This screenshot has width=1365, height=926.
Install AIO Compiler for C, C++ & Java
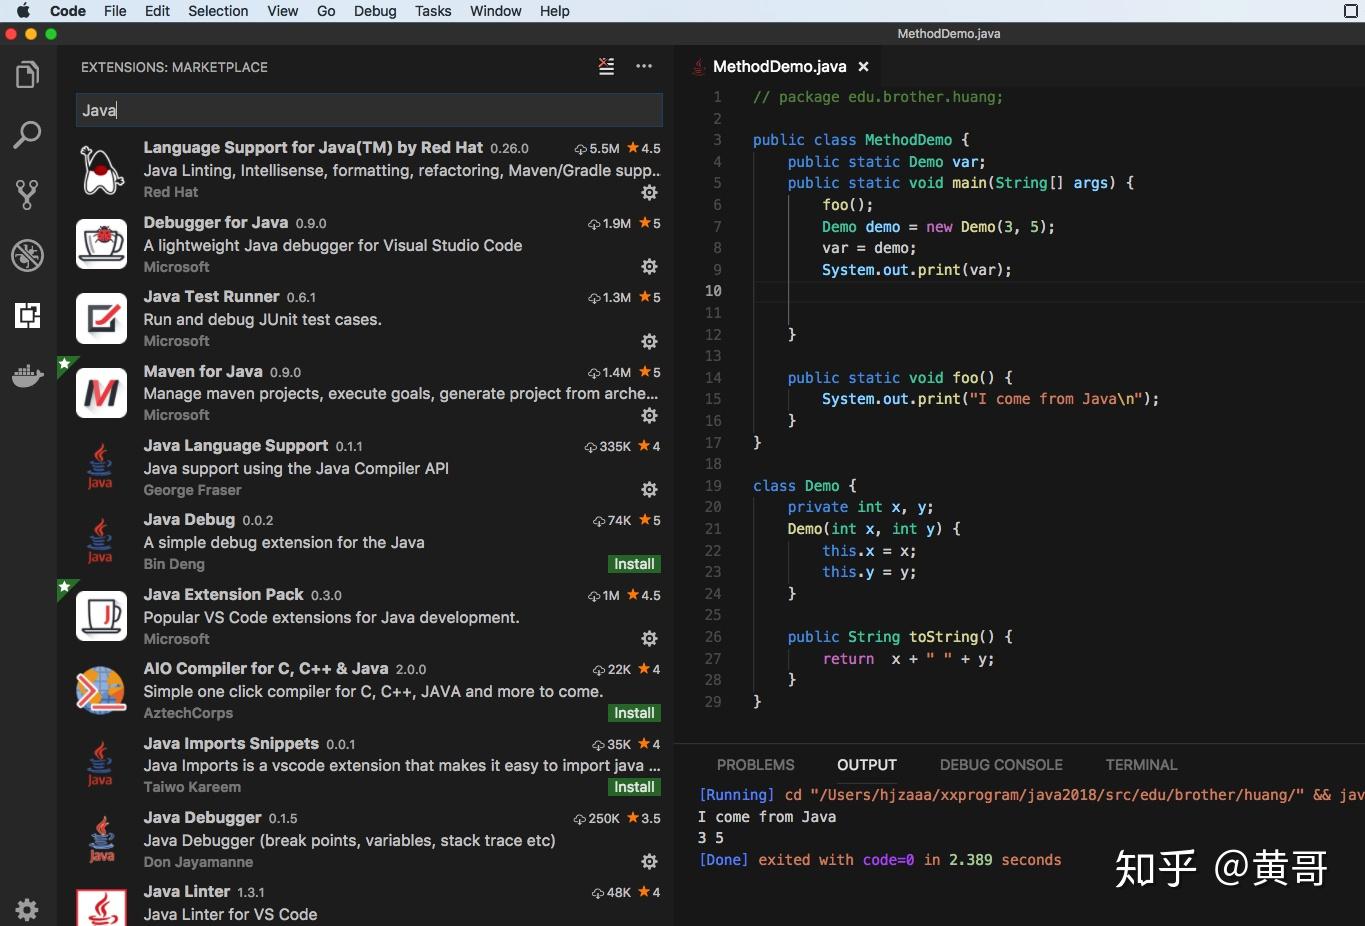tap(634, 713)
